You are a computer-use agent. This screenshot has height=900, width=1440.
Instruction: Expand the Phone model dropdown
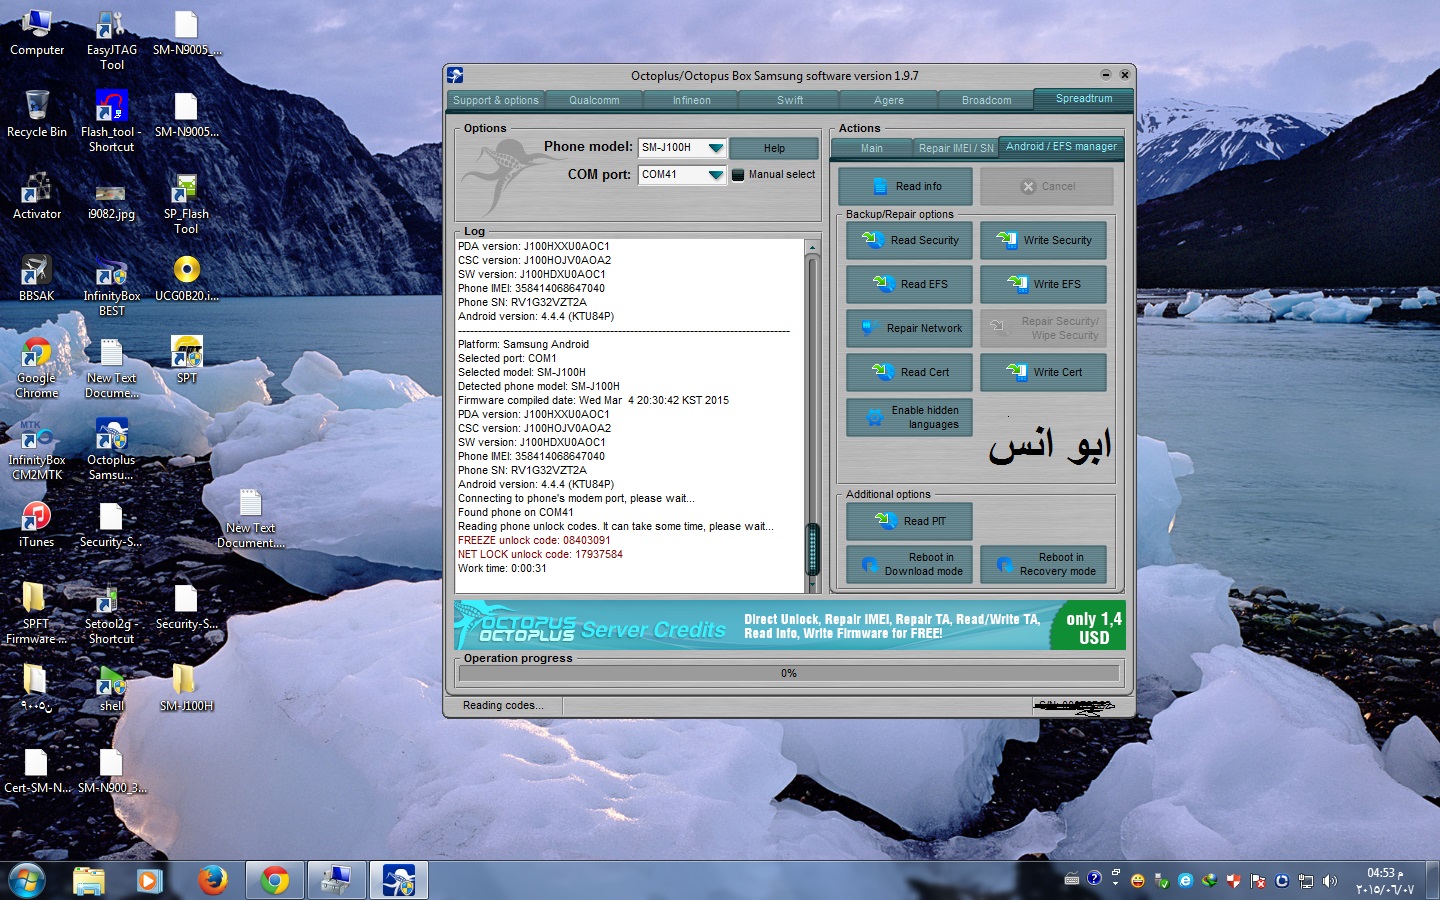(715, 148)
